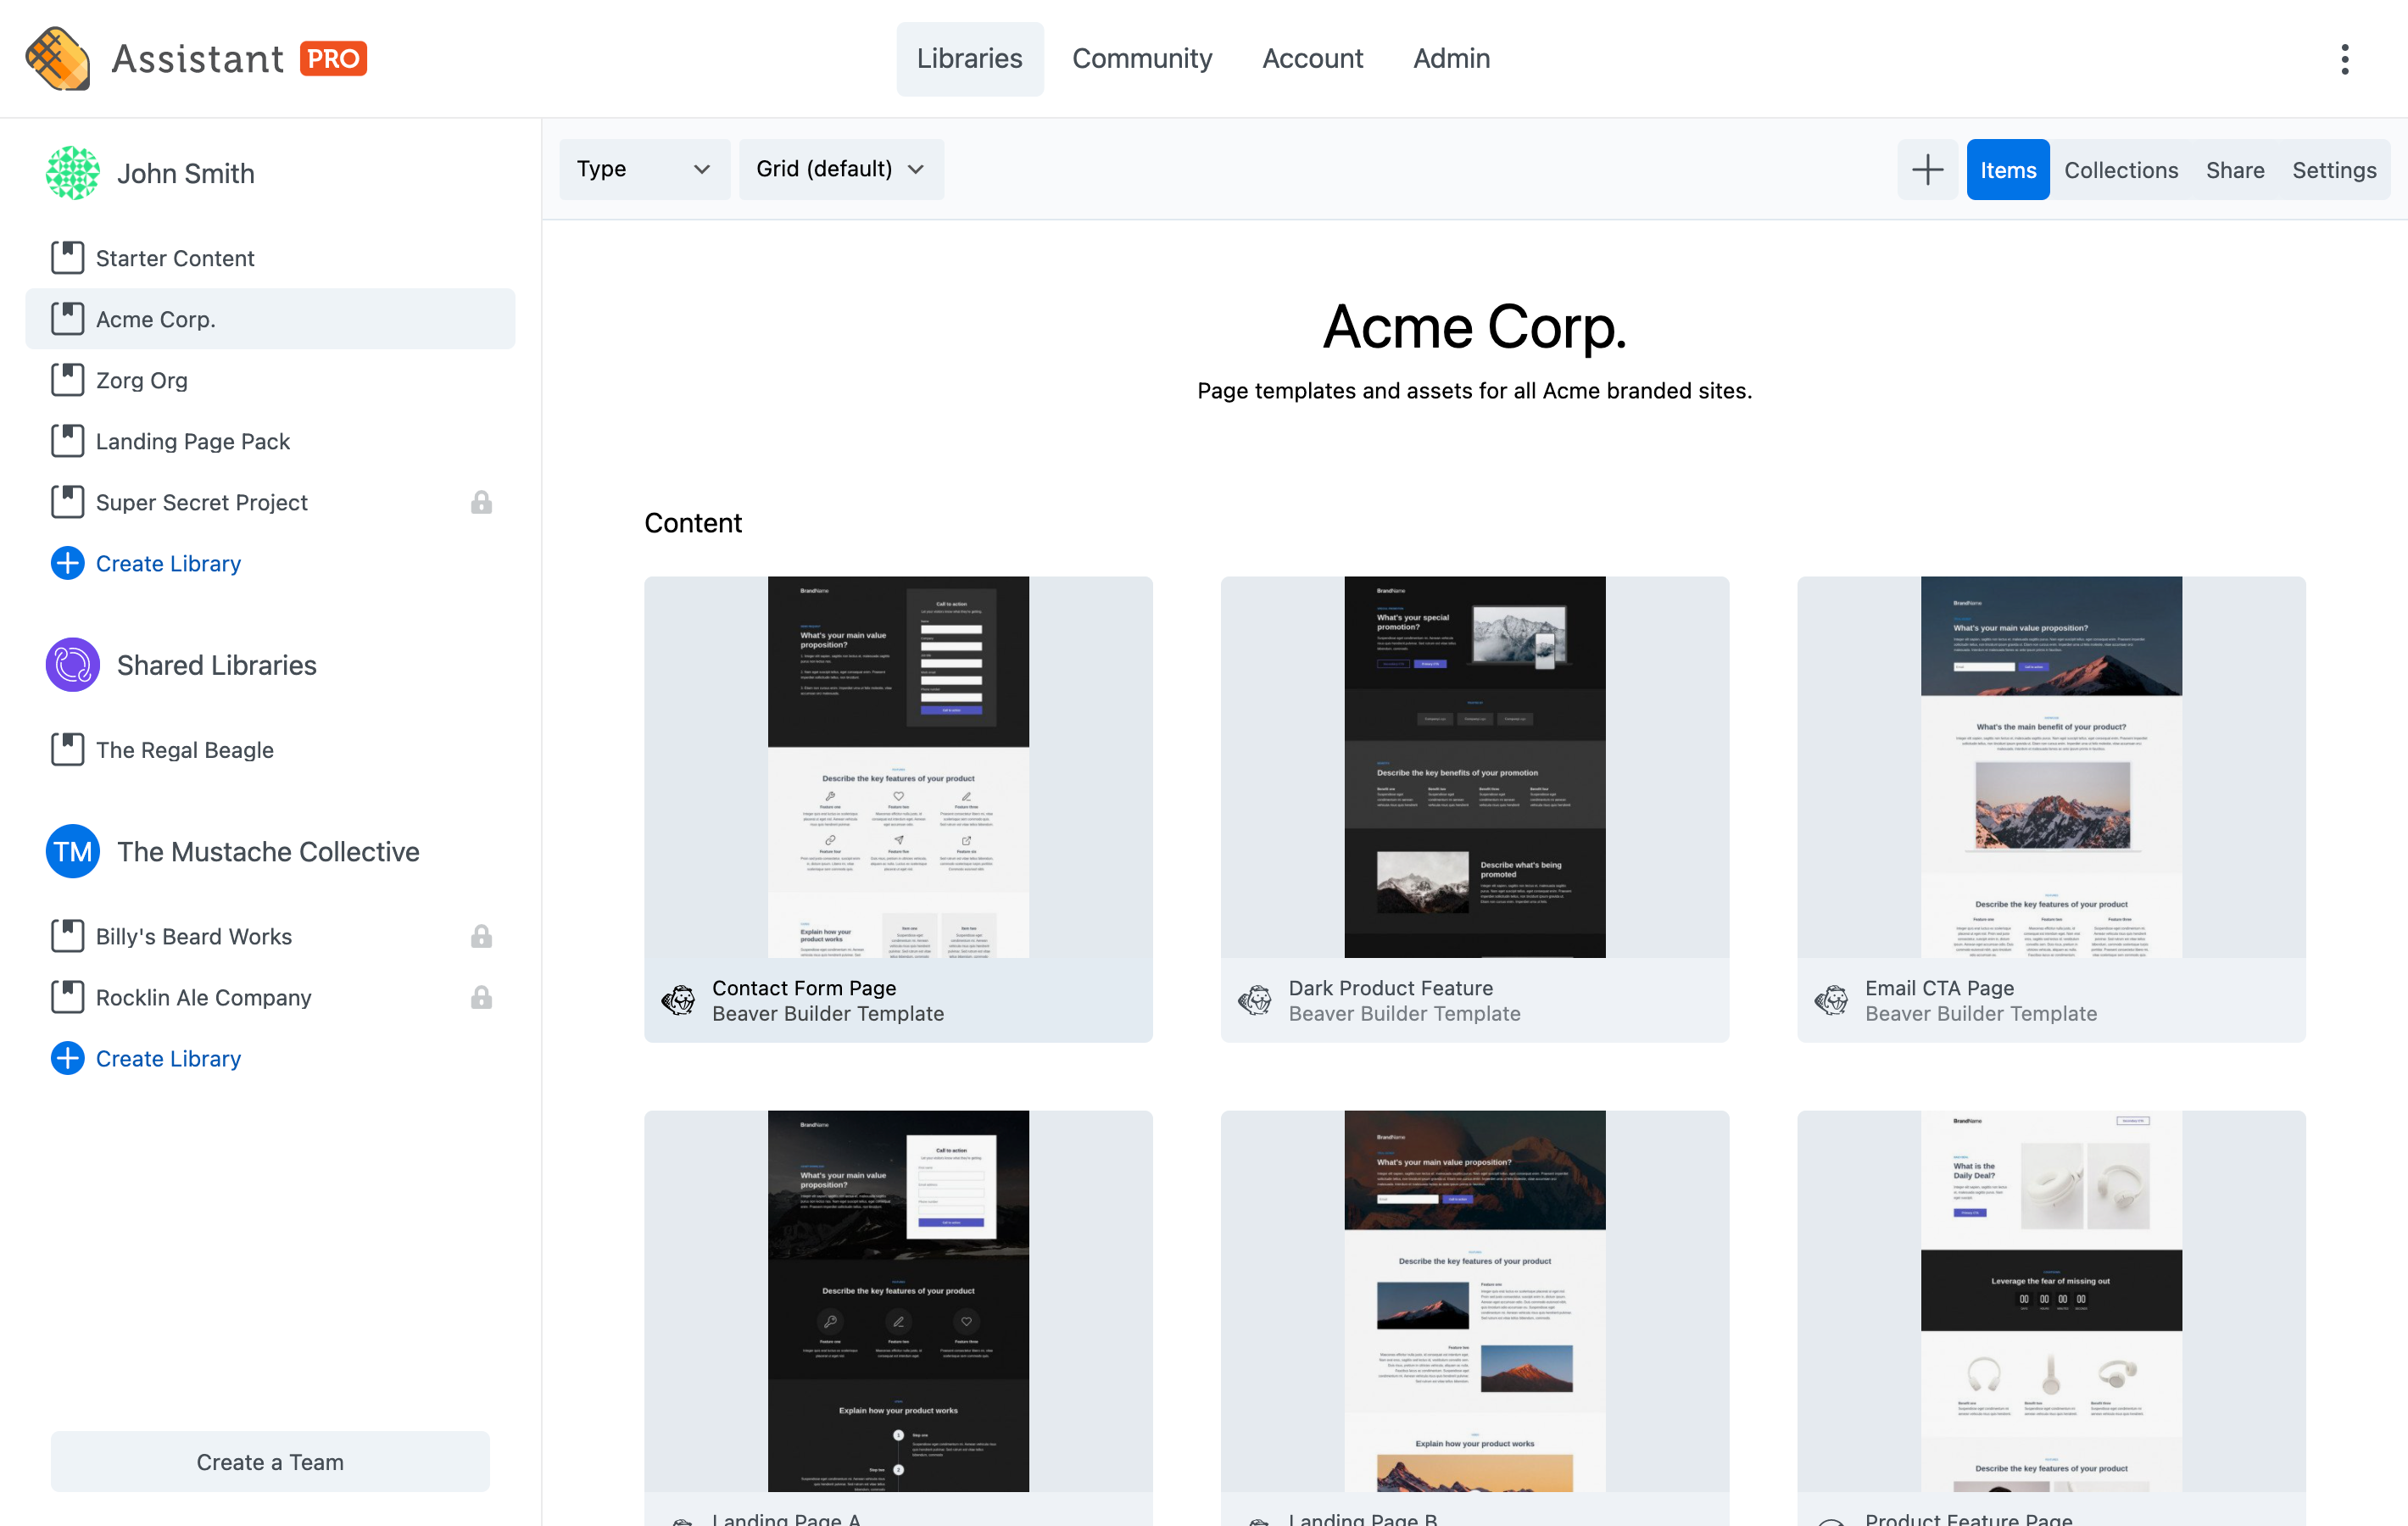The width and height of the screenshot is (2408, 1526).
Task: Click the 'Email CTA Page' card title
Action: pos(1939,987)
